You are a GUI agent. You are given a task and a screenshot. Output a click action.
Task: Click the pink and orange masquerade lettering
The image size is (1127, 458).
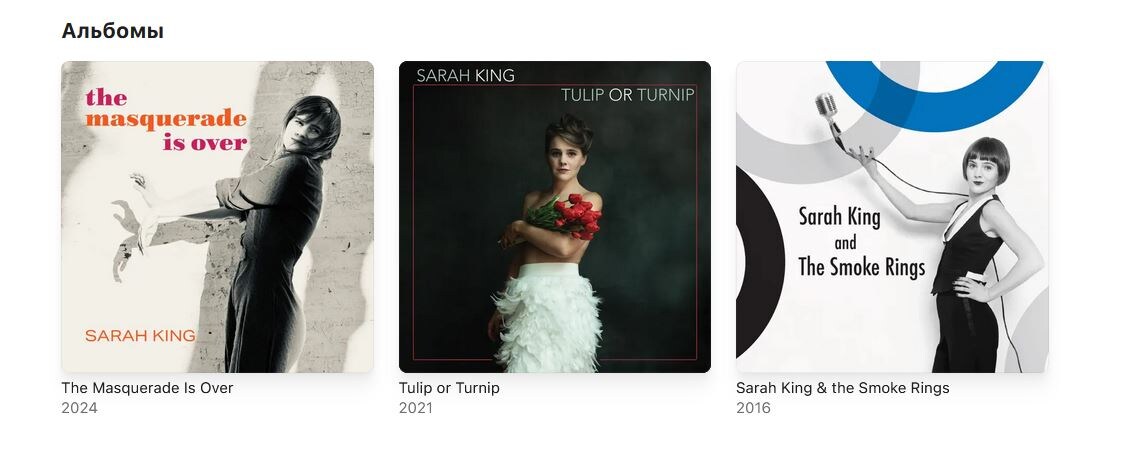(x=166, y=119)
